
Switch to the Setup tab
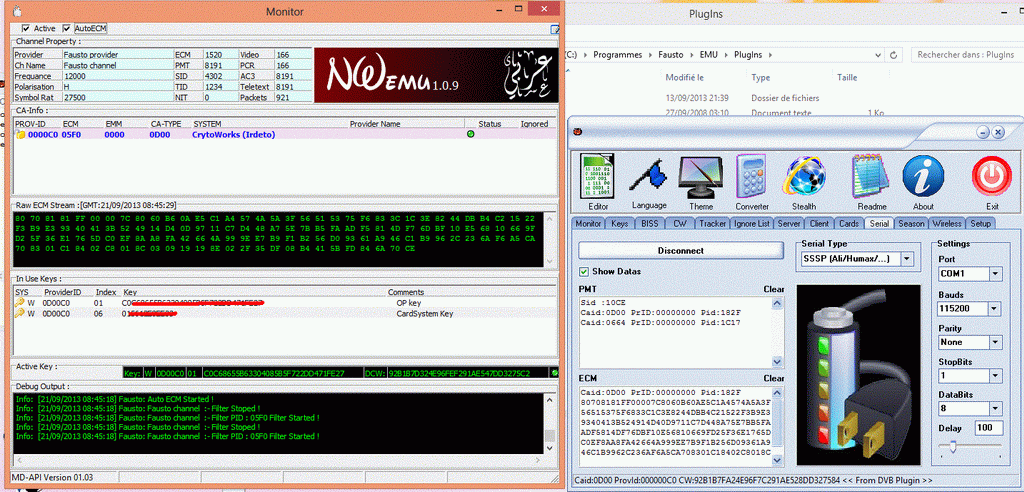(980, 223)
